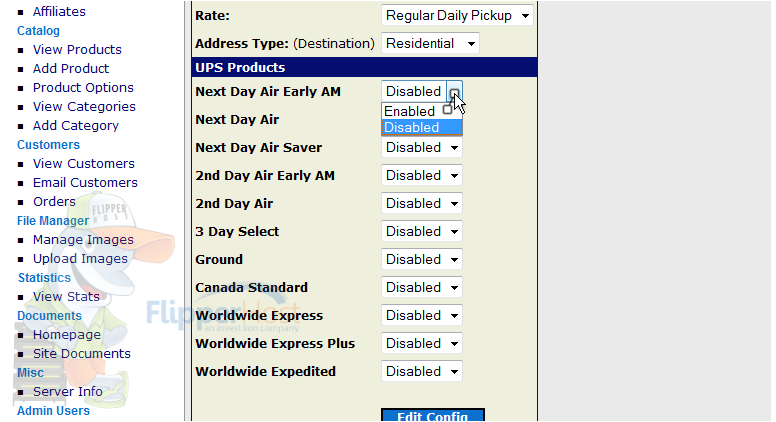Go to Orders page
The height and width of the screenshot is (422, 776).
tap(54, 201)
